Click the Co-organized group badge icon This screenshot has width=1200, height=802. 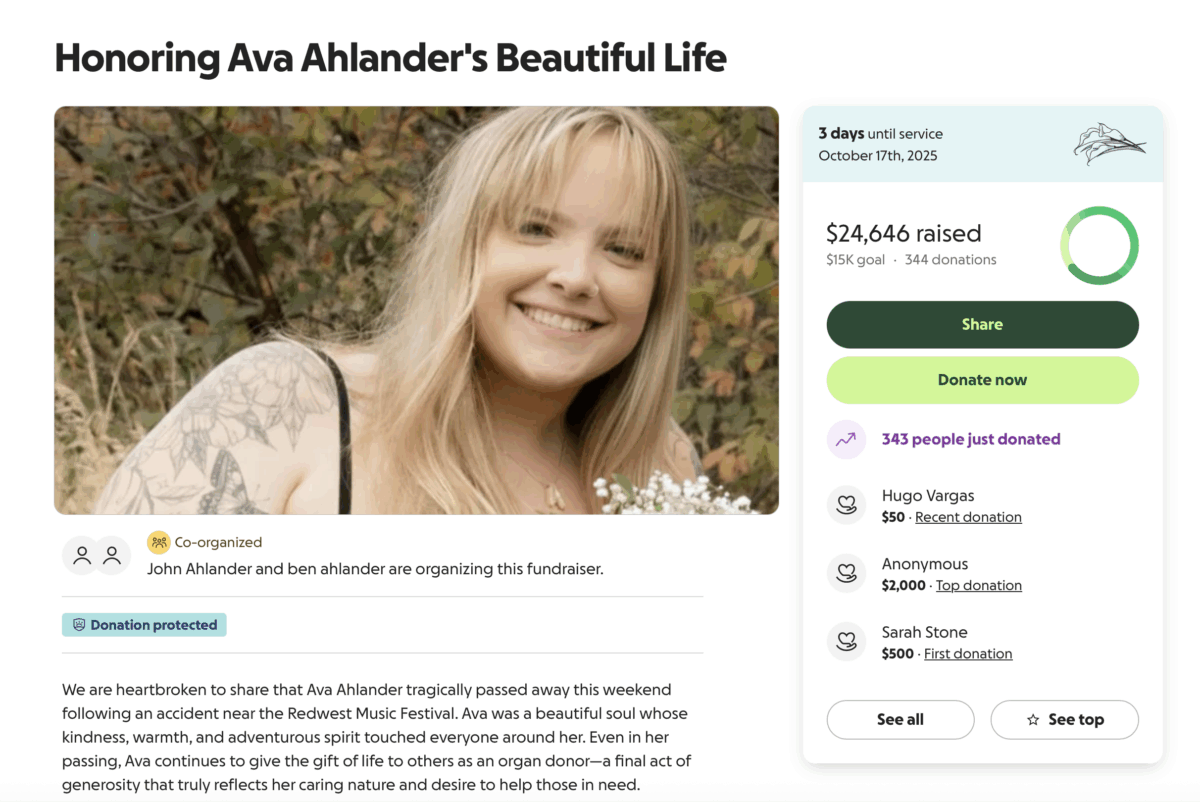158,542
